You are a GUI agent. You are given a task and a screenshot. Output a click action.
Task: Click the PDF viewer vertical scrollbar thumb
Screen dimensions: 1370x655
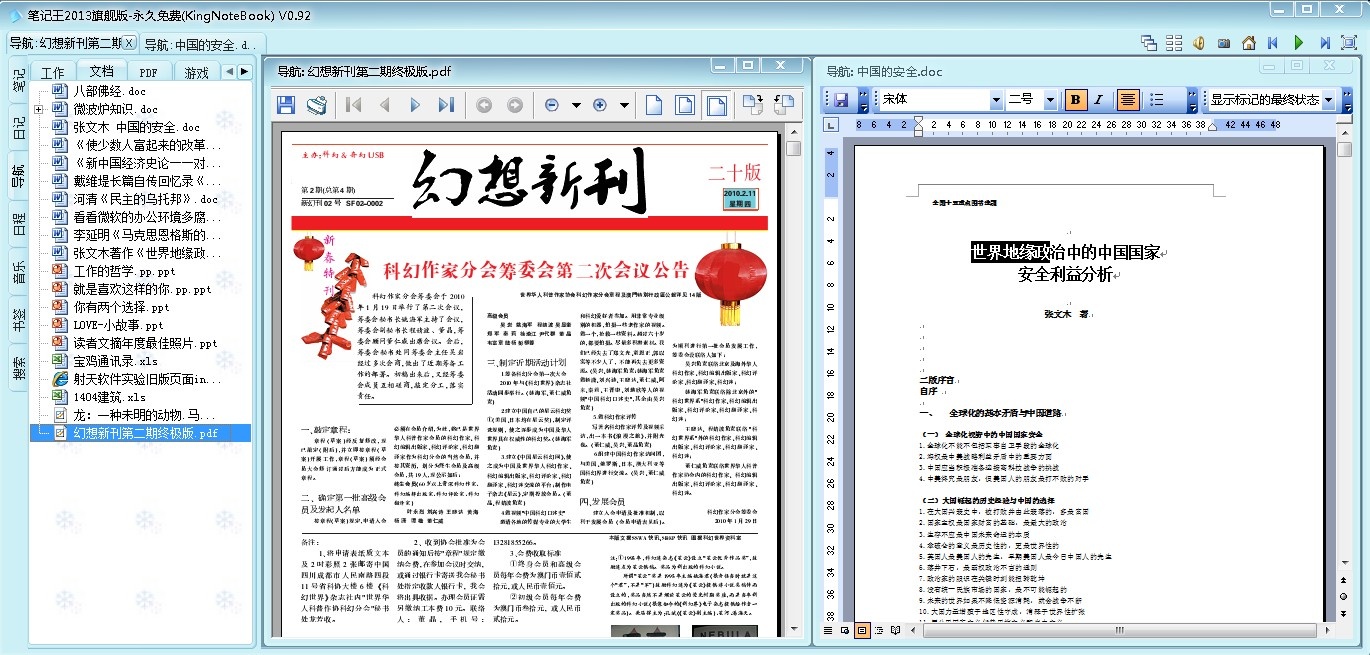[794, 149]
